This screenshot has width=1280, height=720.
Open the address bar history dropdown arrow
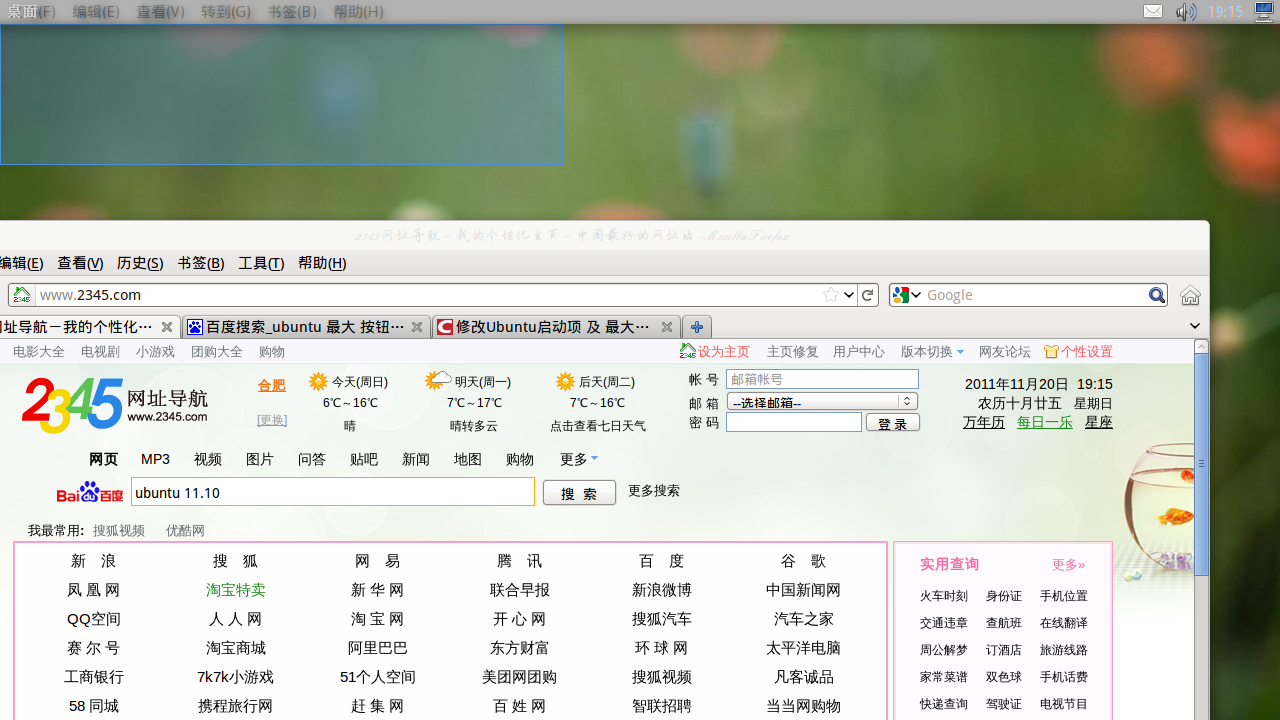point(849,295)
